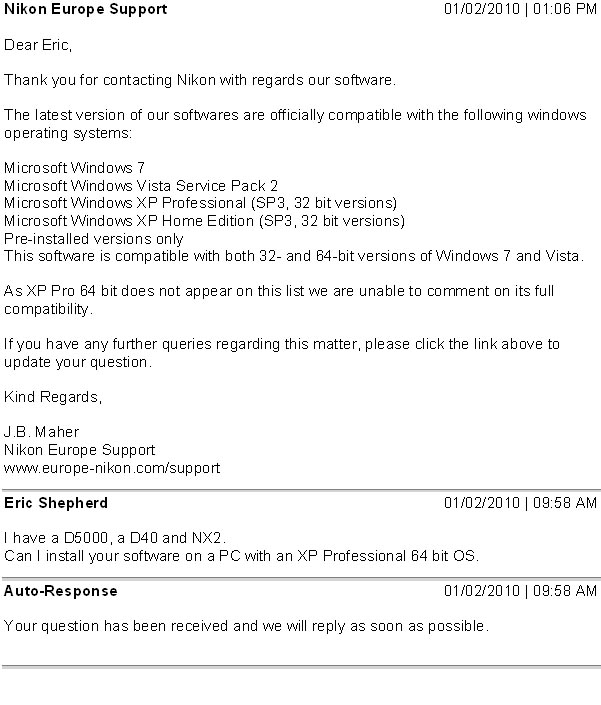Click the Eric Shepherd message timestamp
This screenshot has height=705, width=601.
[520, 503]
